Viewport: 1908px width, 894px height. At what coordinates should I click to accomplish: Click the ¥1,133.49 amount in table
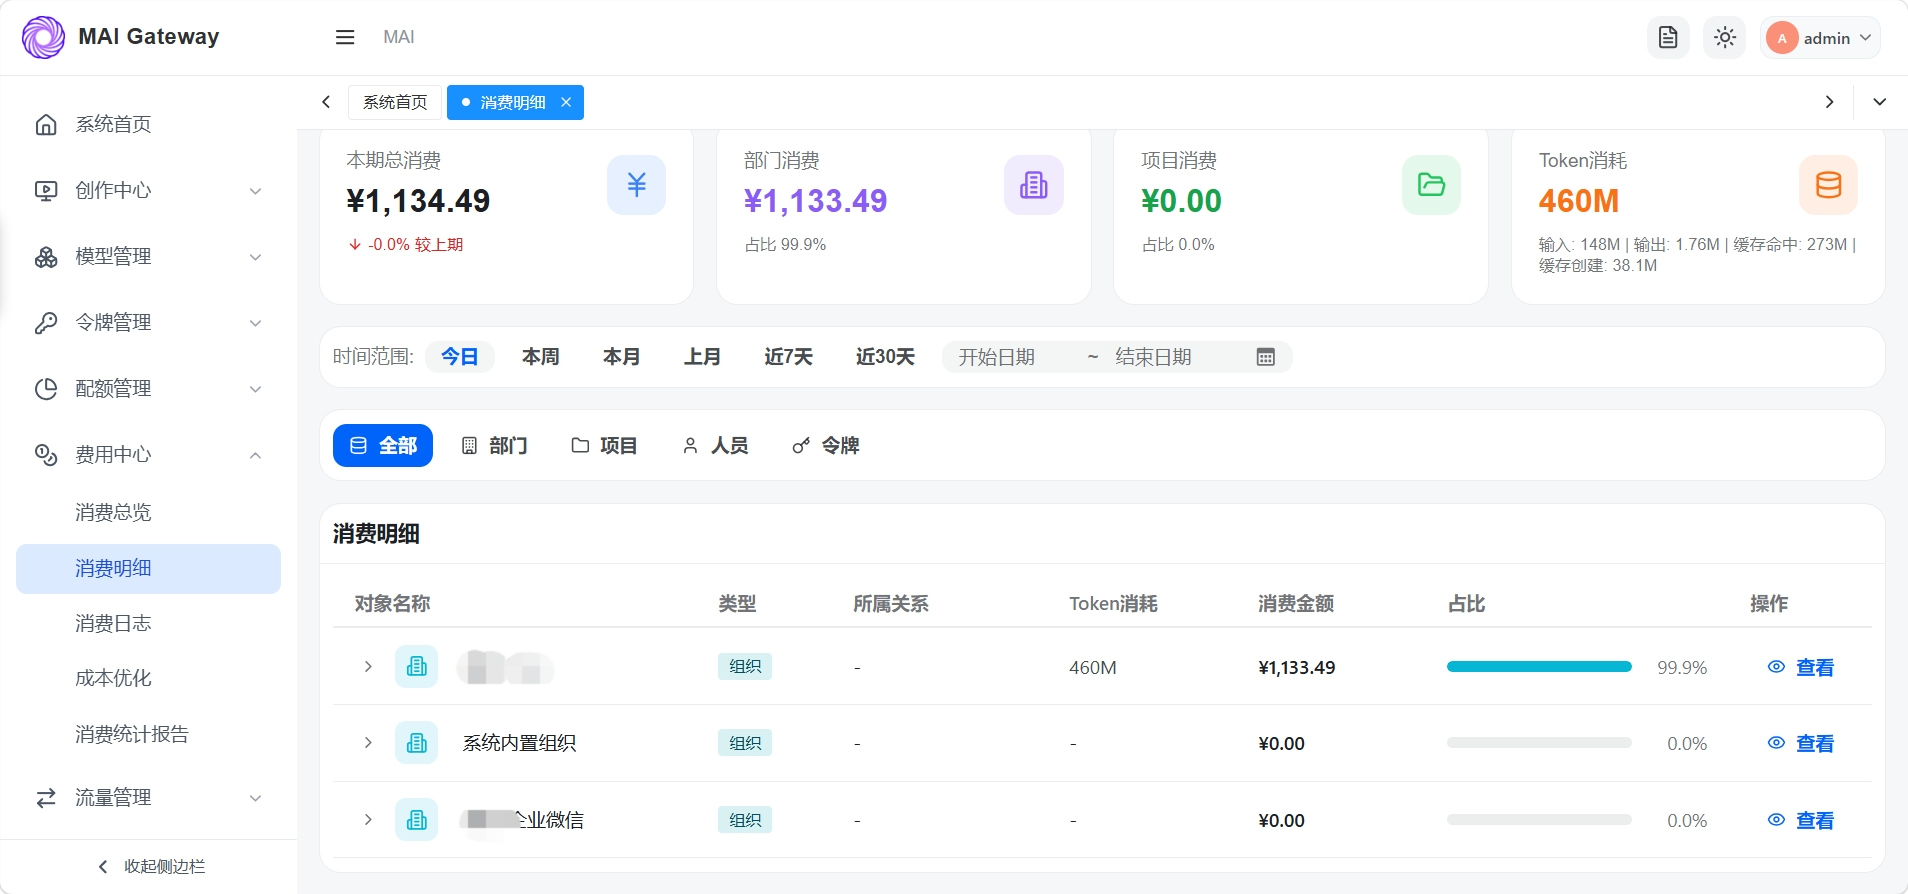(1297, 667)
